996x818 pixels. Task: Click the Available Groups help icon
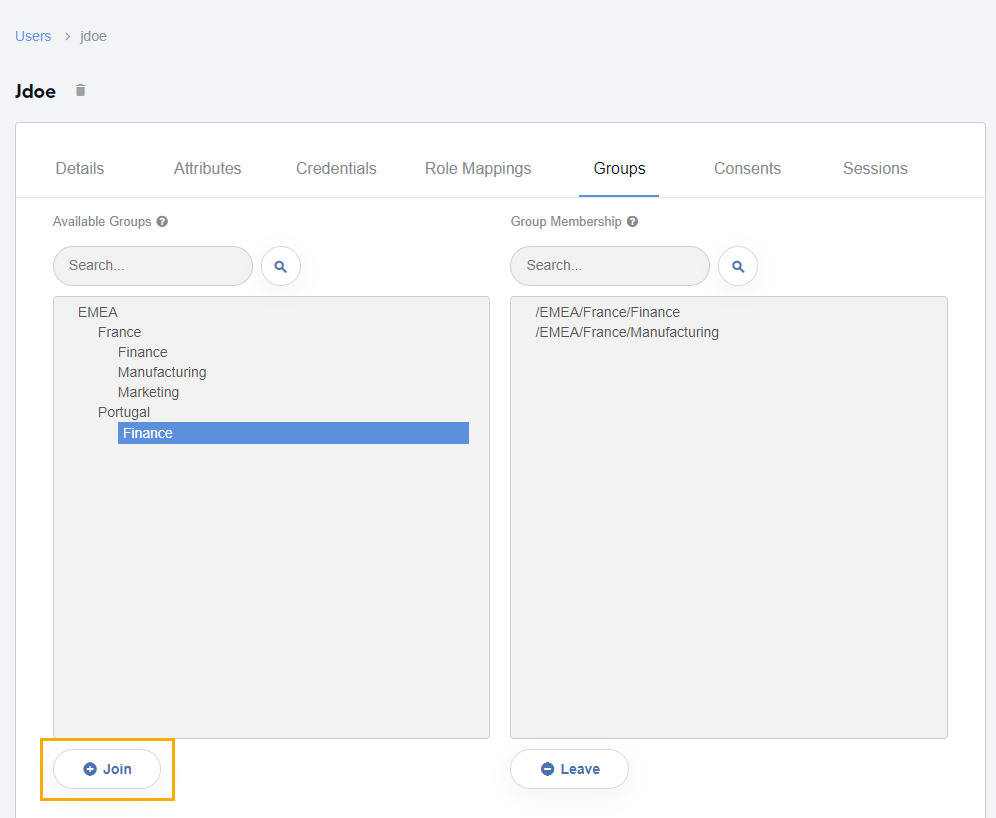pyautogui.click(x=162, y=222)
